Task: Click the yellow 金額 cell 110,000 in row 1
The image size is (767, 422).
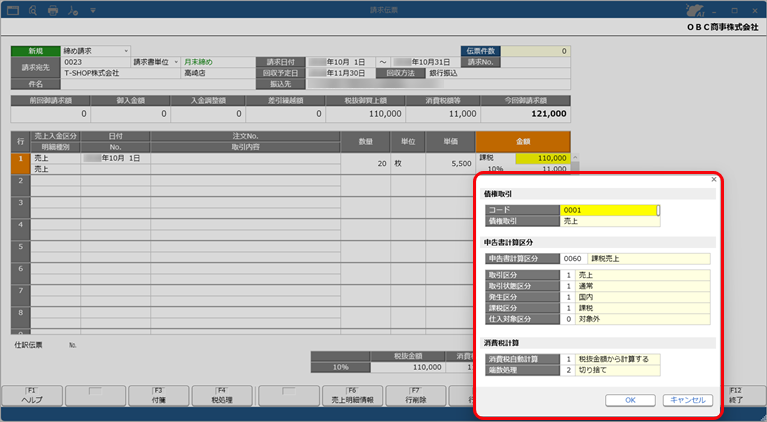Action: (x=543, y=158)
